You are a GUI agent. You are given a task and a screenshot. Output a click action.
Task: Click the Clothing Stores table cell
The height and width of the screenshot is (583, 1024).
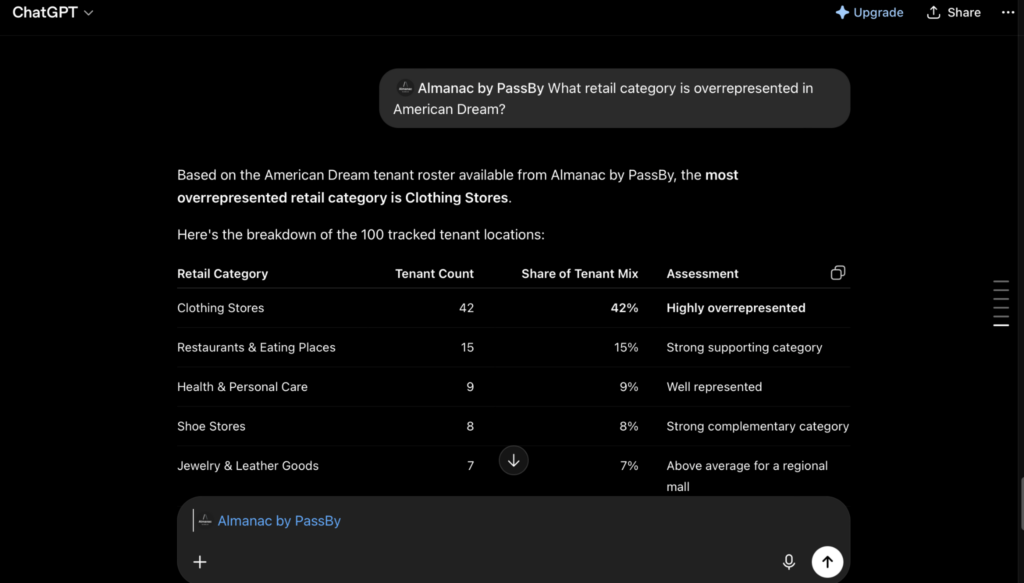tap(221, 307)
